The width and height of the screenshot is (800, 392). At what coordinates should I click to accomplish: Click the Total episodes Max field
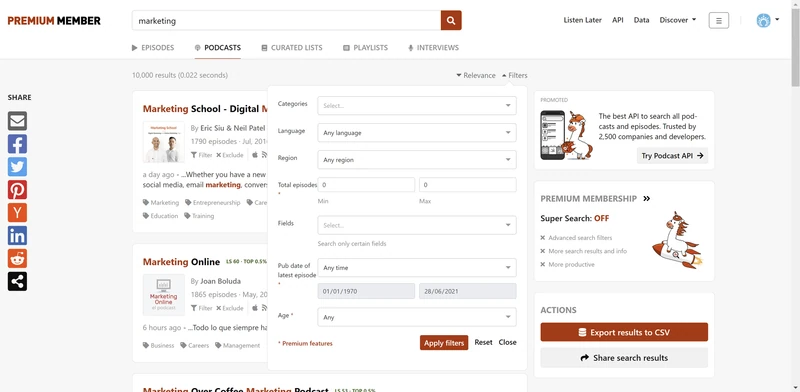coord(467,185)
